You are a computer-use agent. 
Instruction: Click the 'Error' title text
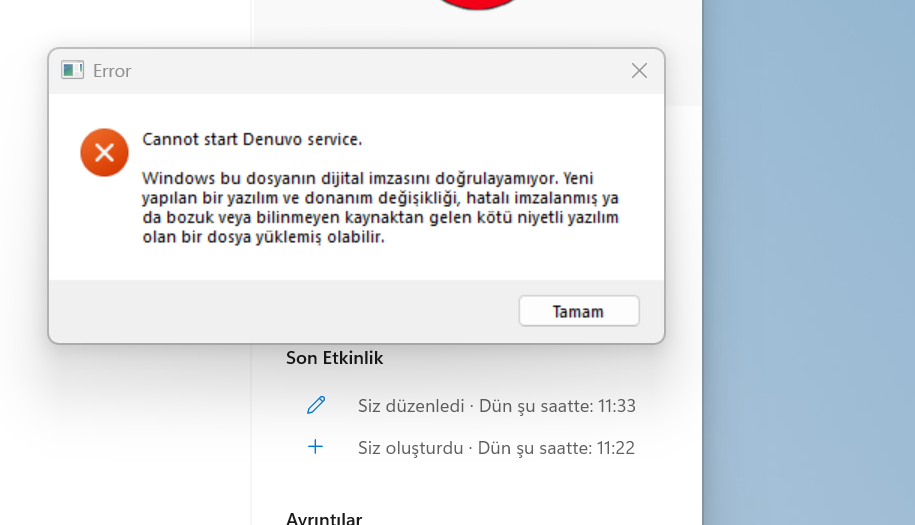pyautogui.click(x=112, y=71)
